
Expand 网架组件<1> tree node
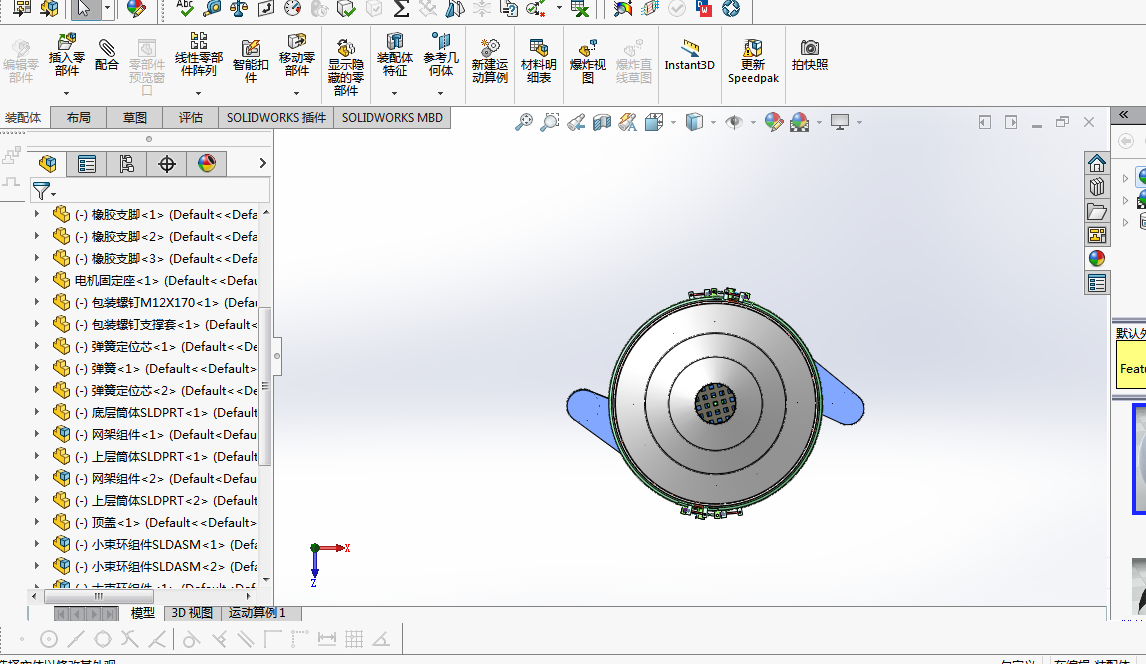pos(37,434)
